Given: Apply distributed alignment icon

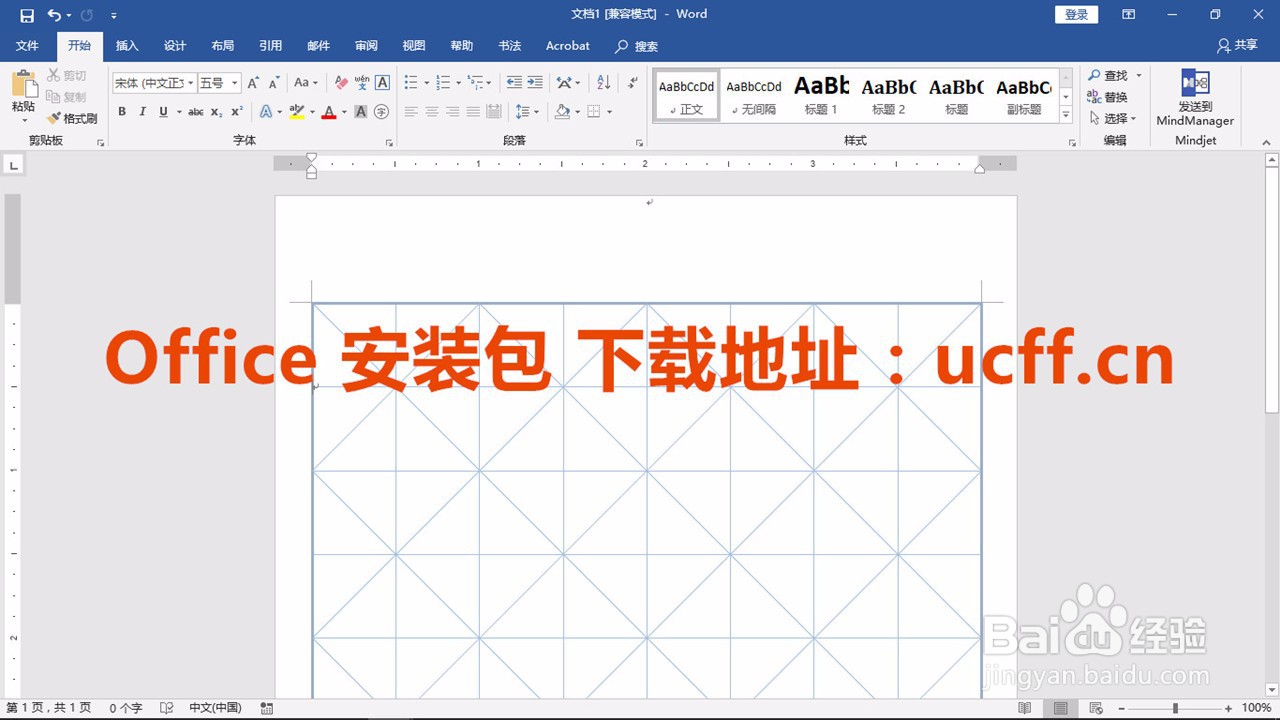Looking at the screenshot, I should pyautogui.click(x=493, y=112).
